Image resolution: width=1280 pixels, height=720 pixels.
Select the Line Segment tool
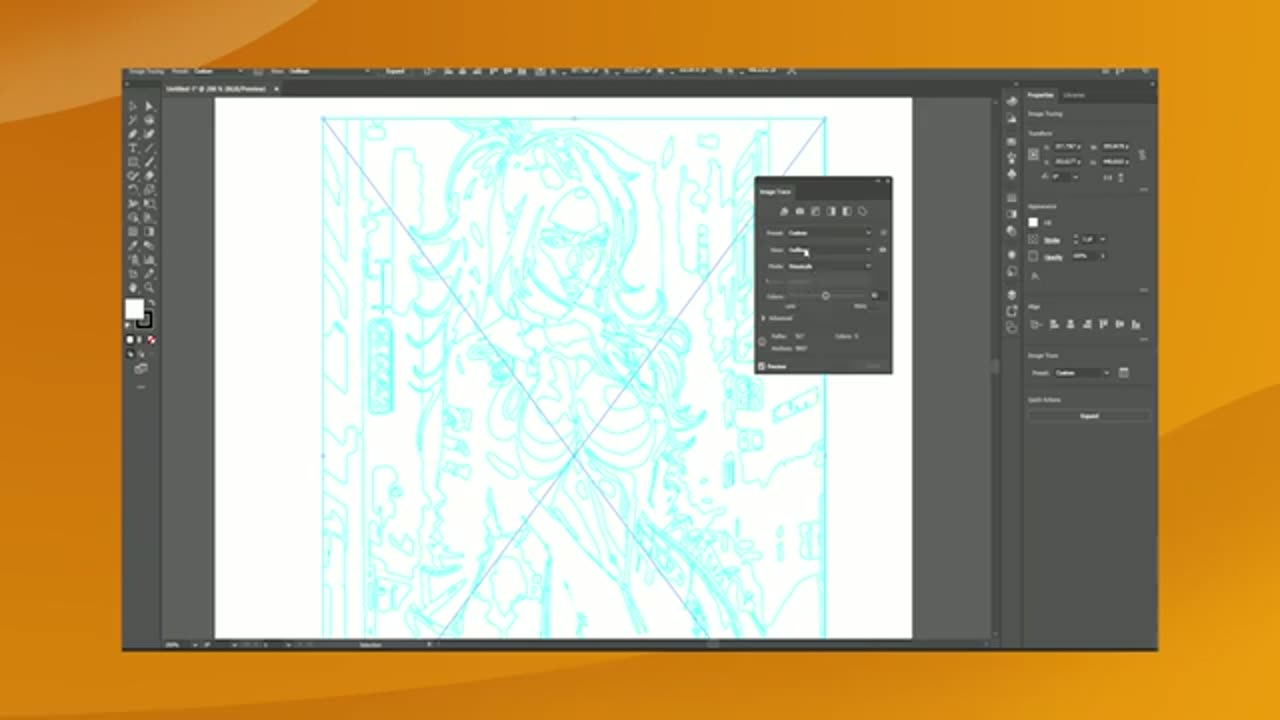[x=149, y=148]
